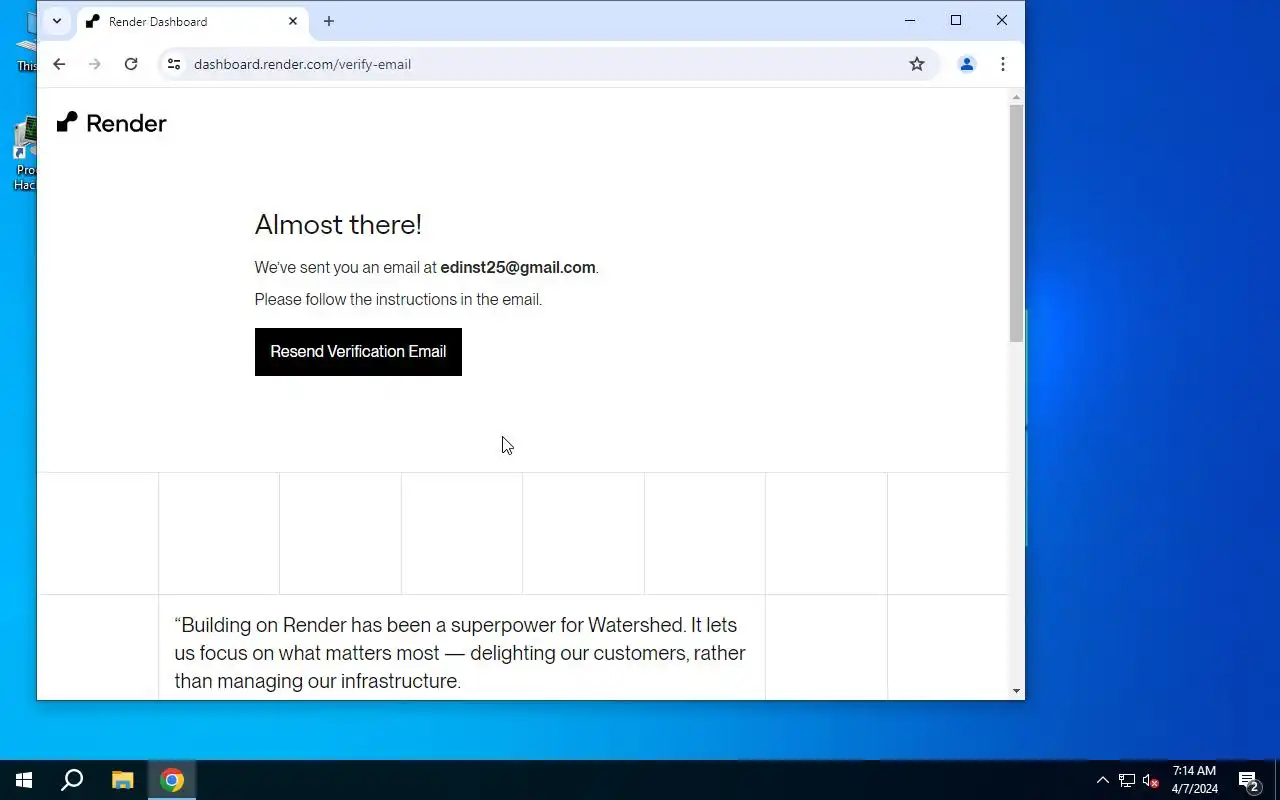Maximize the Chrome window

(956, 20)
